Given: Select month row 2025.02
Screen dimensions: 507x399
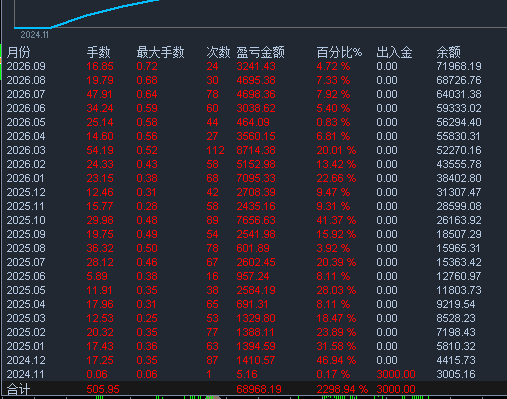Looking at the screenshot, I should click(x=253, y=332).
